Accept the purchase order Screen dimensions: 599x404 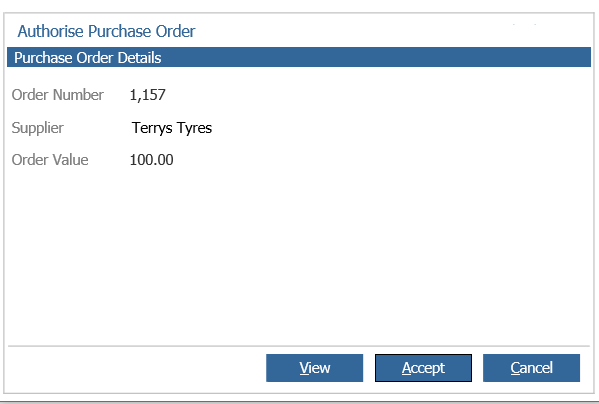423,368
